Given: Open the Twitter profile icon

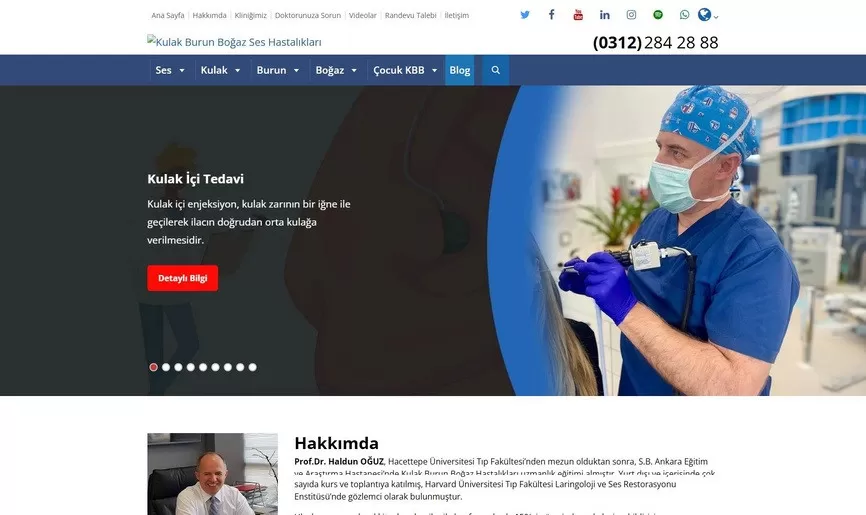Looking at the screenshot, I should pos(525,15).
